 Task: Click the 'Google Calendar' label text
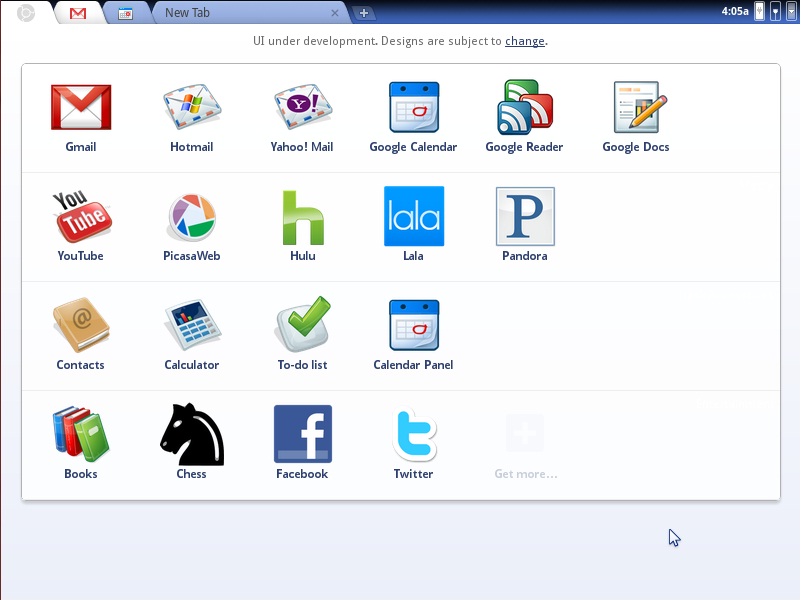[413, 147]
